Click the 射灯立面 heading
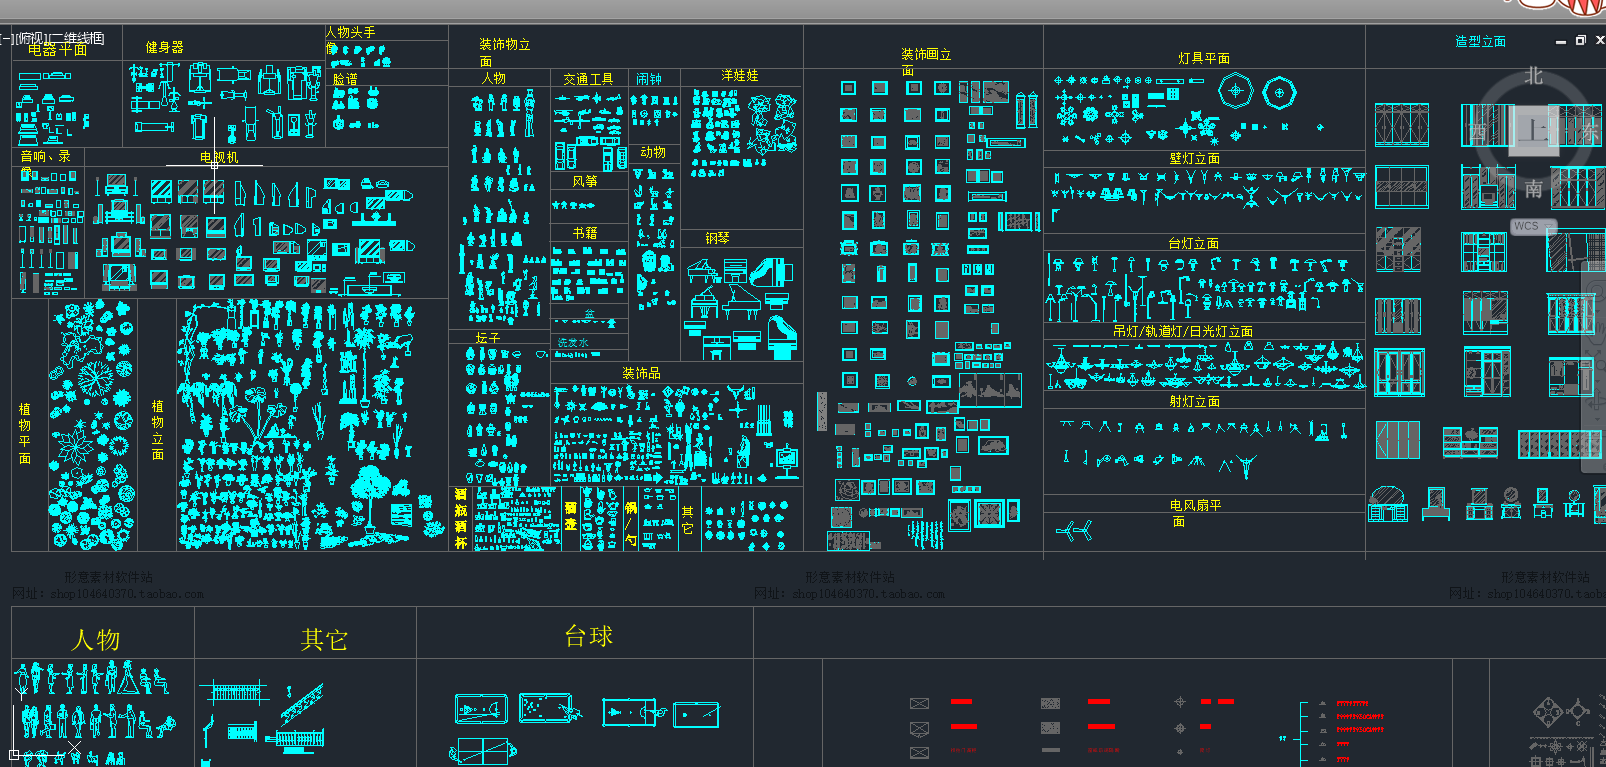Screen dimensions: 1606x767 (x=1195, y=401)
